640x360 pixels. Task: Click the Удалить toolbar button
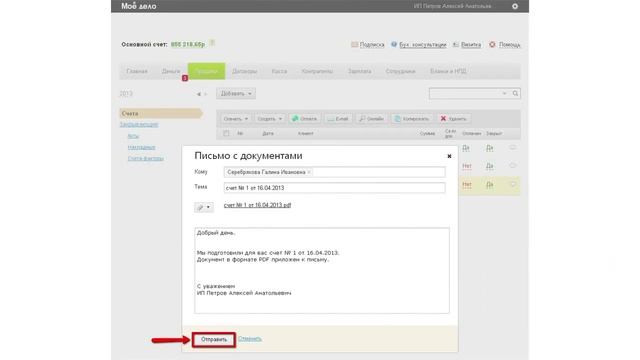(x=453, y=119)
